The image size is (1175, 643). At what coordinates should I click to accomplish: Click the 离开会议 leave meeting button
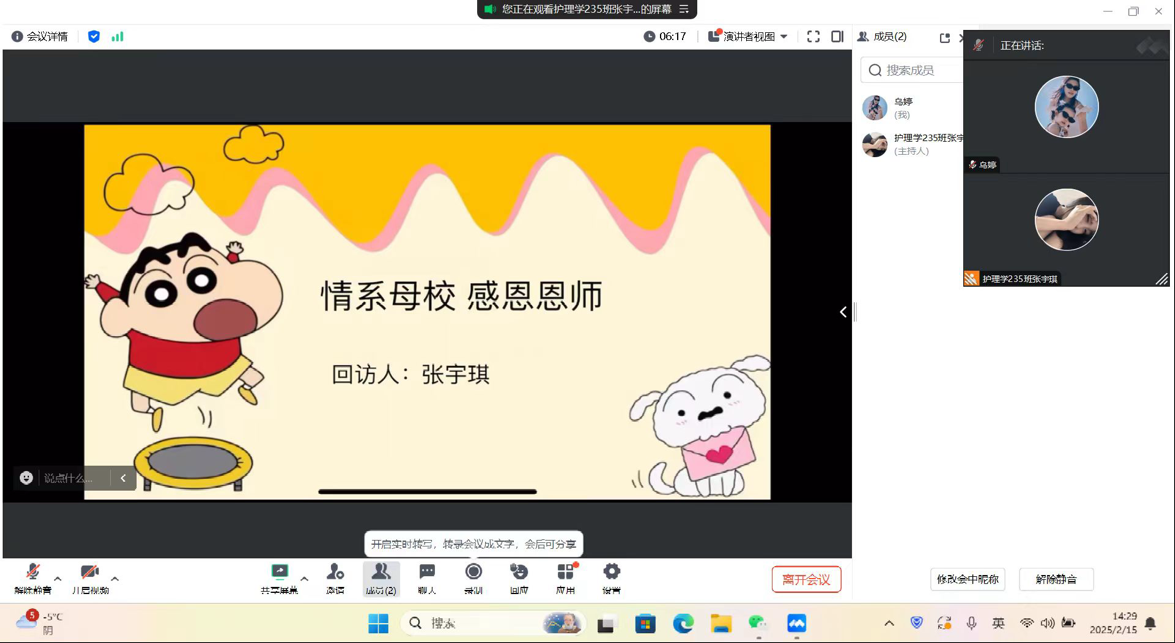tap(806, 580)
